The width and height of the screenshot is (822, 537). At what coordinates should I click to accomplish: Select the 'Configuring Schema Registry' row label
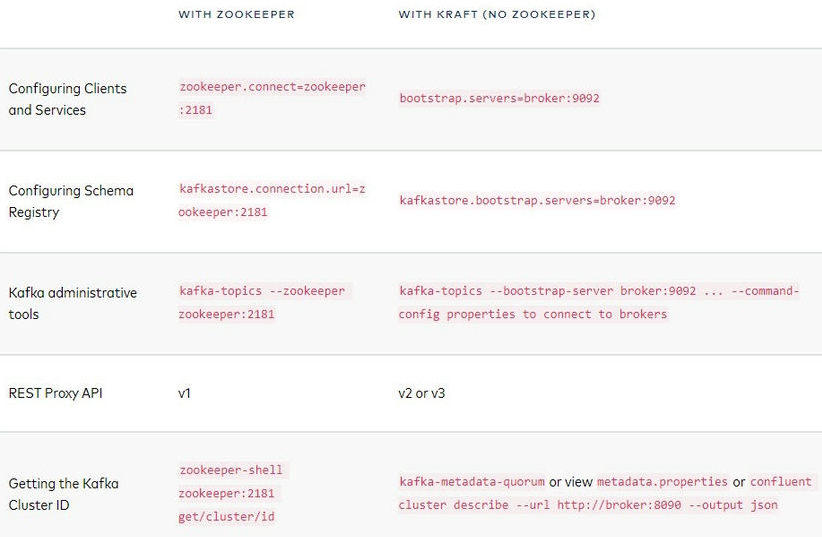point(71,201)
